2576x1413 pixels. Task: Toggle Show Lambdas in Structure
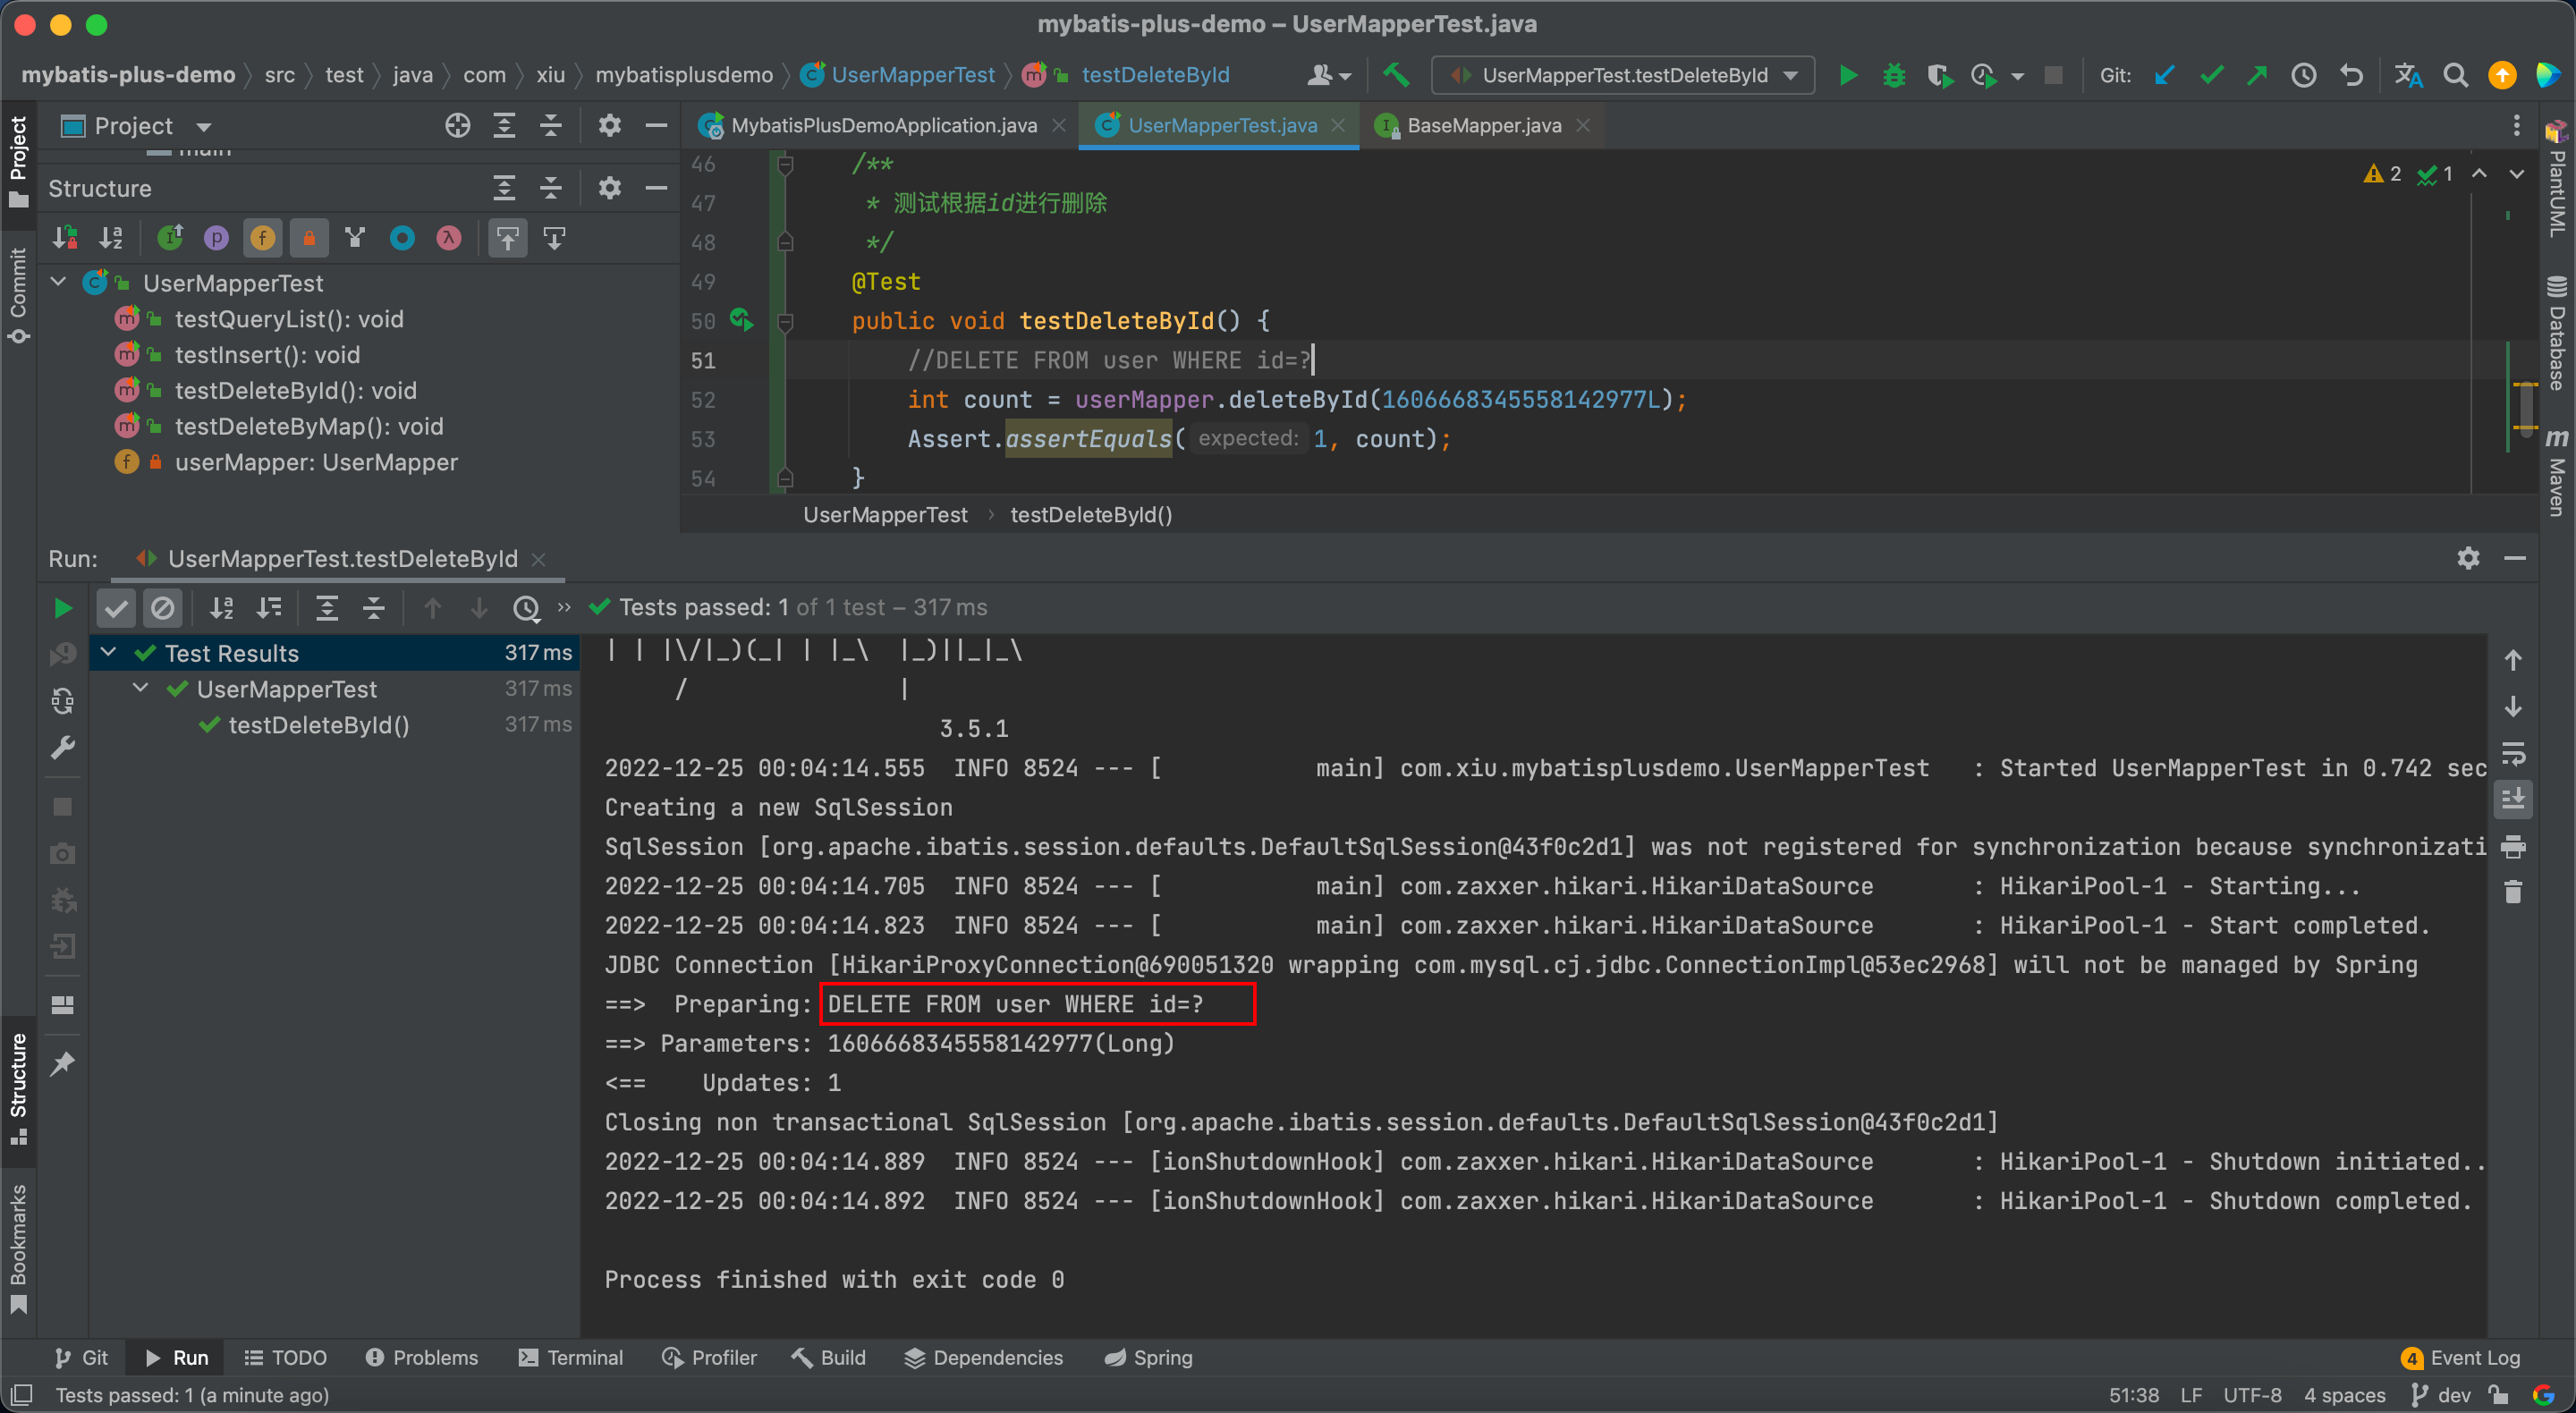(x=449, y=238)
